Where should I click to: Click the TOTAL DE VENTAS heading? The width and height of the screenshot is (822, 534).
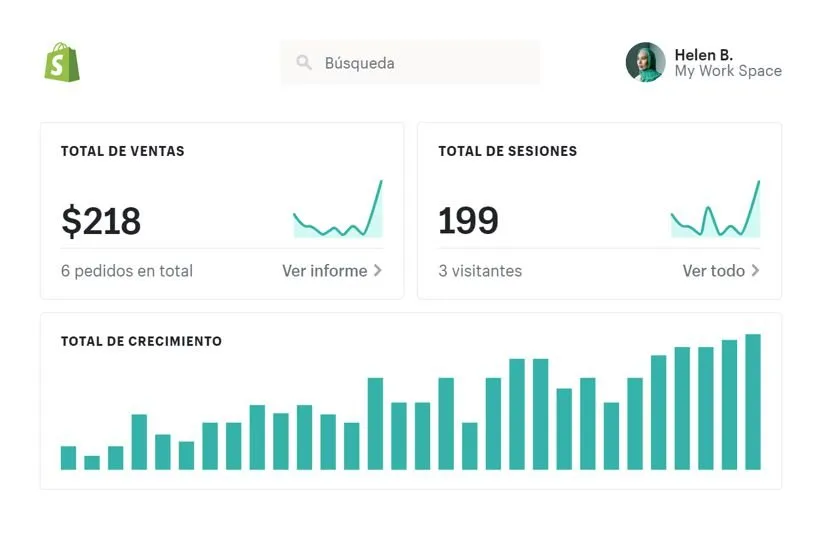point(123,151)
